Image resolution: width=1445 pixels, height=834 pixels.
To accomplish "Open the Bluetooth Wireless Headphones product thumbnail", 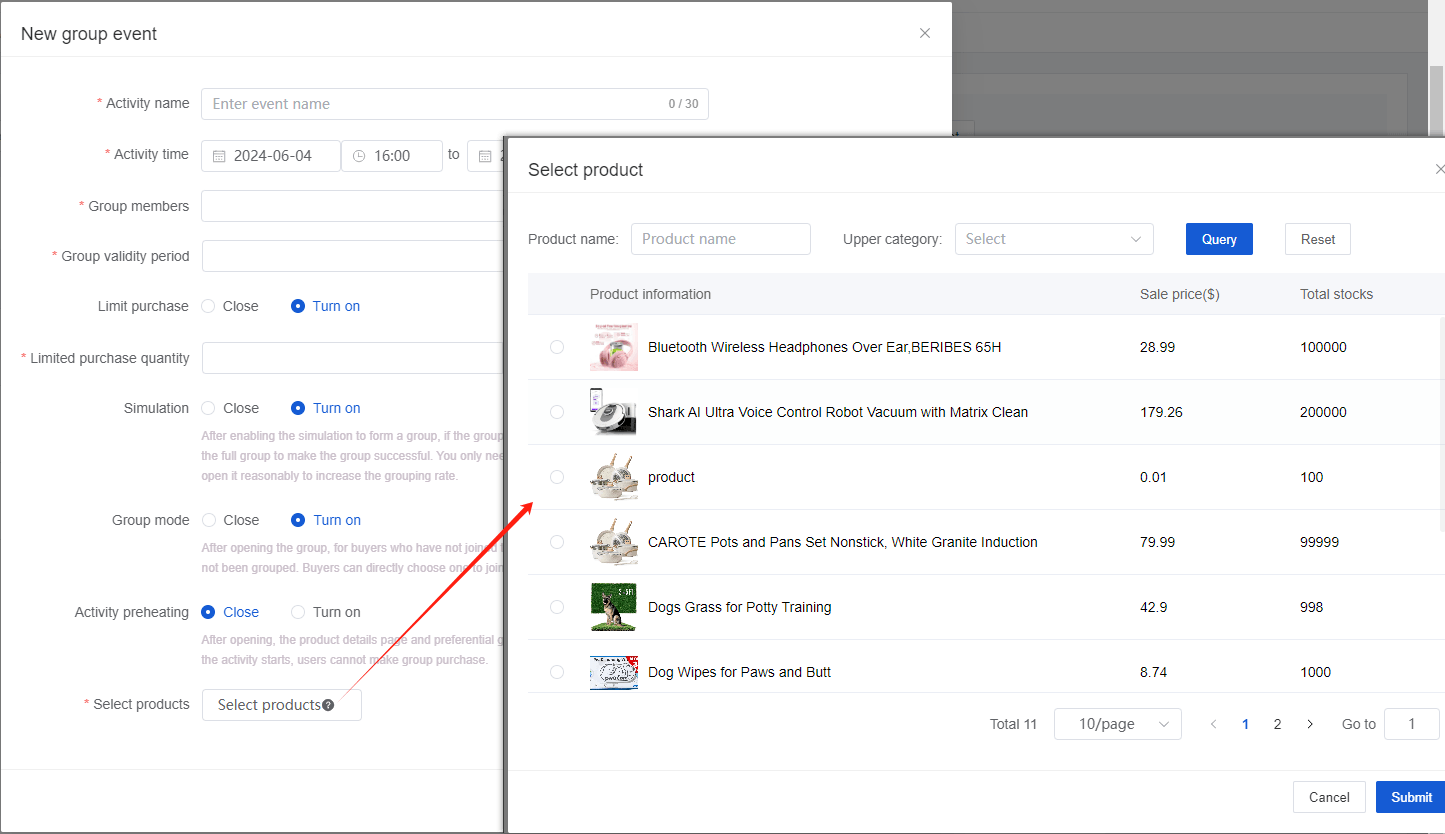I will tap(614, 347).
